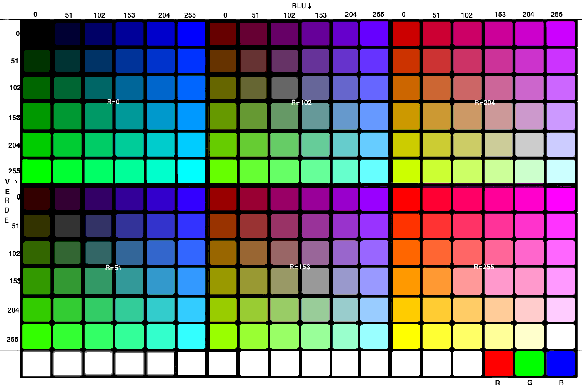Pick dark gray swatch R=51 G=51 B=51
The width and height of the screenshot is (582, 388).
click(67, 226)
